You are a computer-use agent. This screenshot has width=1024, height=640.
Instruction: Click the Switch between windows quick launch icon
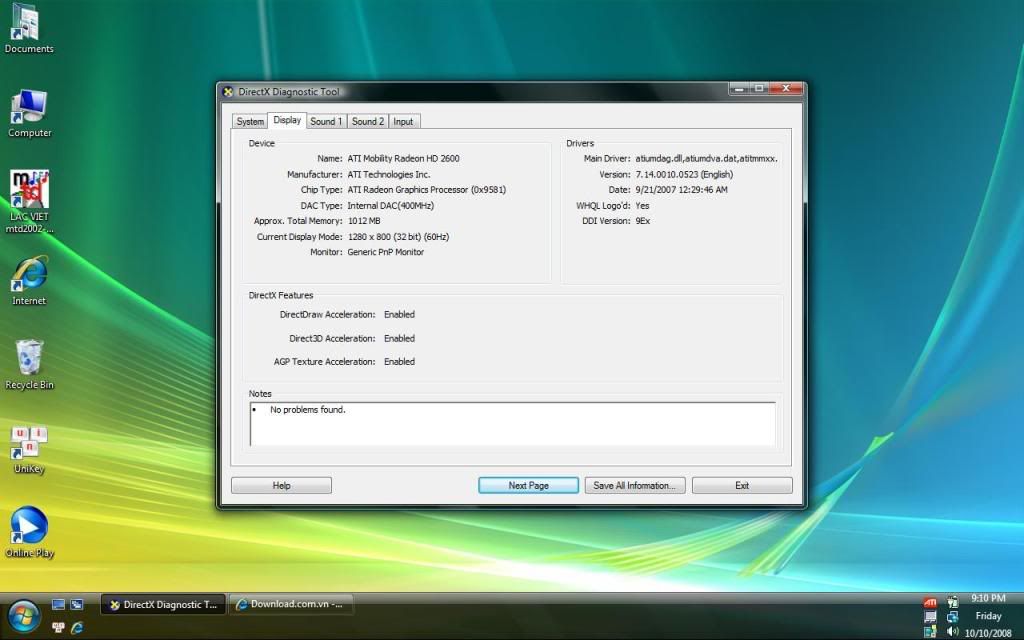tap(77, 605)
